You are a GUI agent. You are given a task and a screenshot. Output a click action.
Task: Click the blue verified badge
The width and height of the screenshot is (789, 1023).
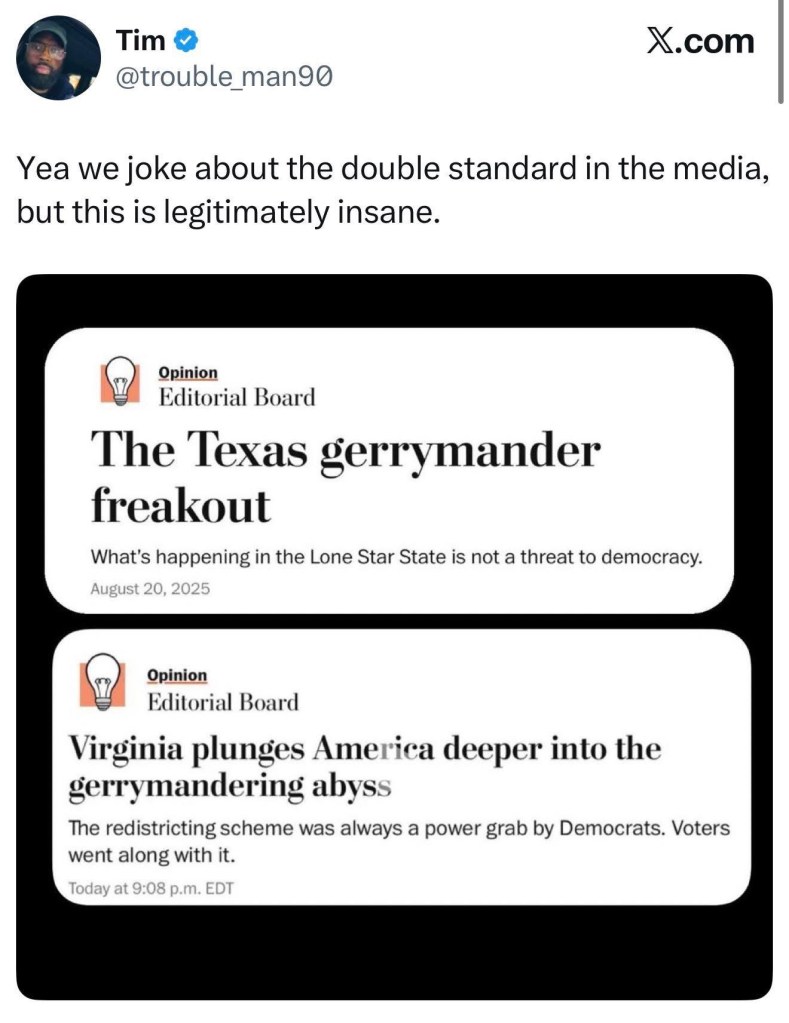pos(186,41)
